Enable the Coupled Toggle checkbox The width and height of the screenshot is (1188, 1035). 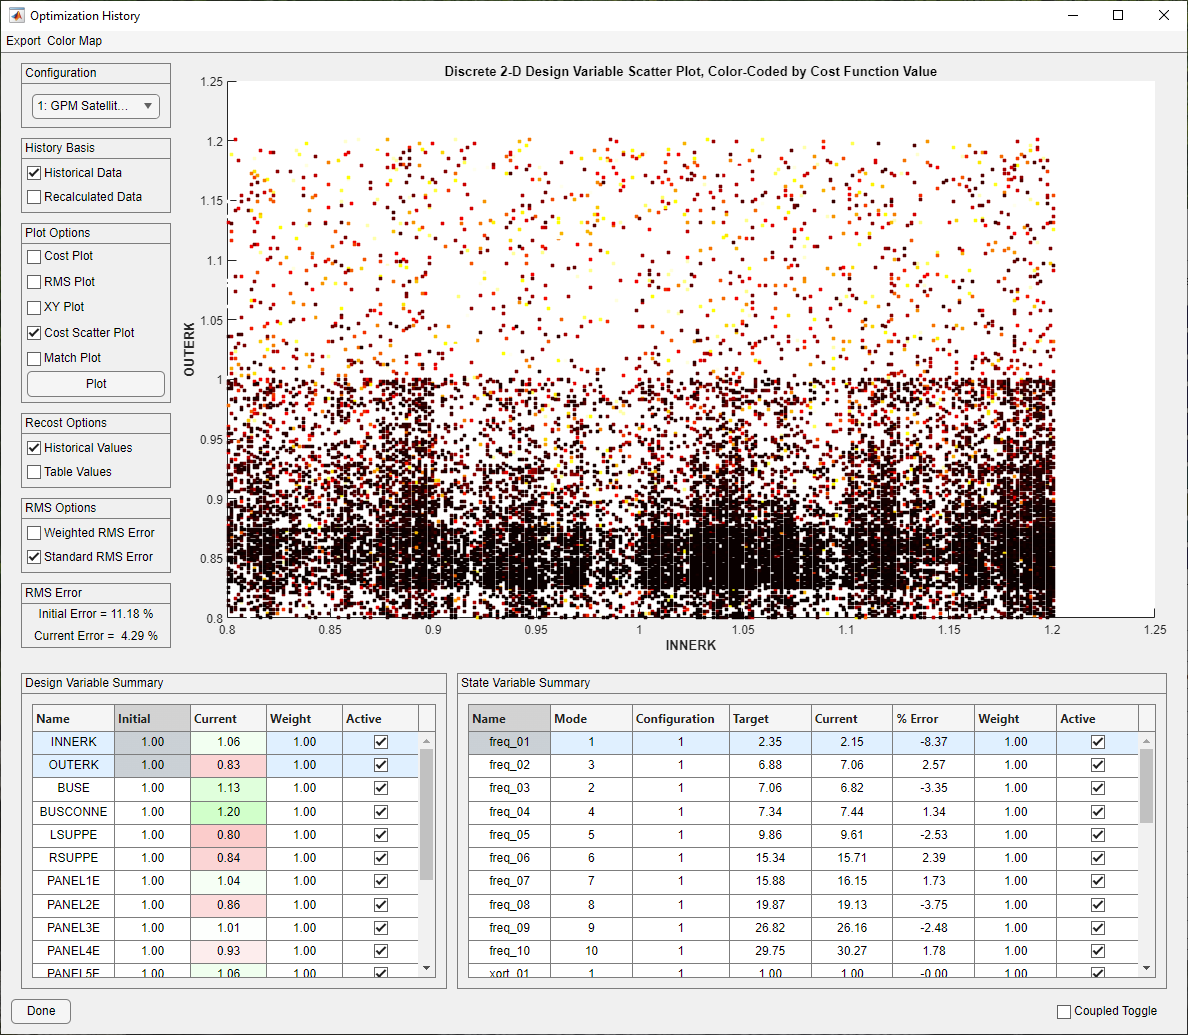(x=1064, y=1012)
